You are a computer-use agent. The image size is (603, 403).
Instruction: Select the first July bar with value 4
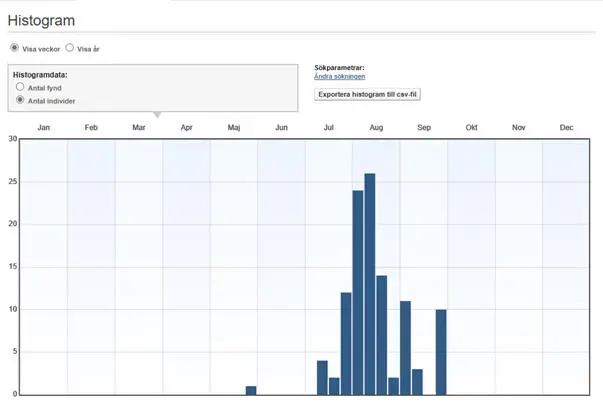click(x=322, y=377)
